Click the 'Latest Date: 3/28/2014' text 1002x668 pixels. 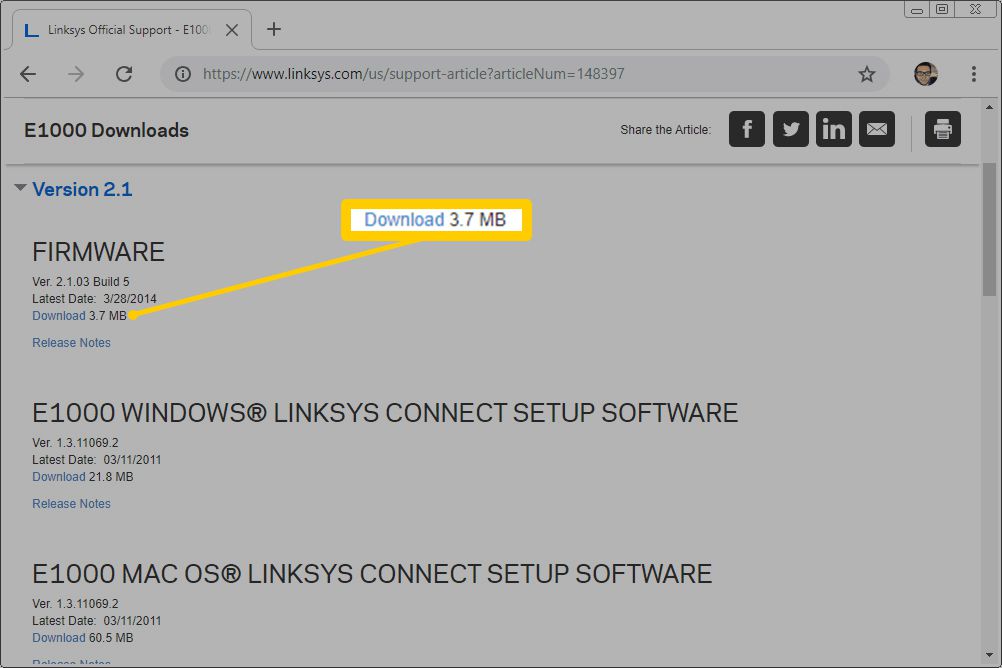click(95, 299)
